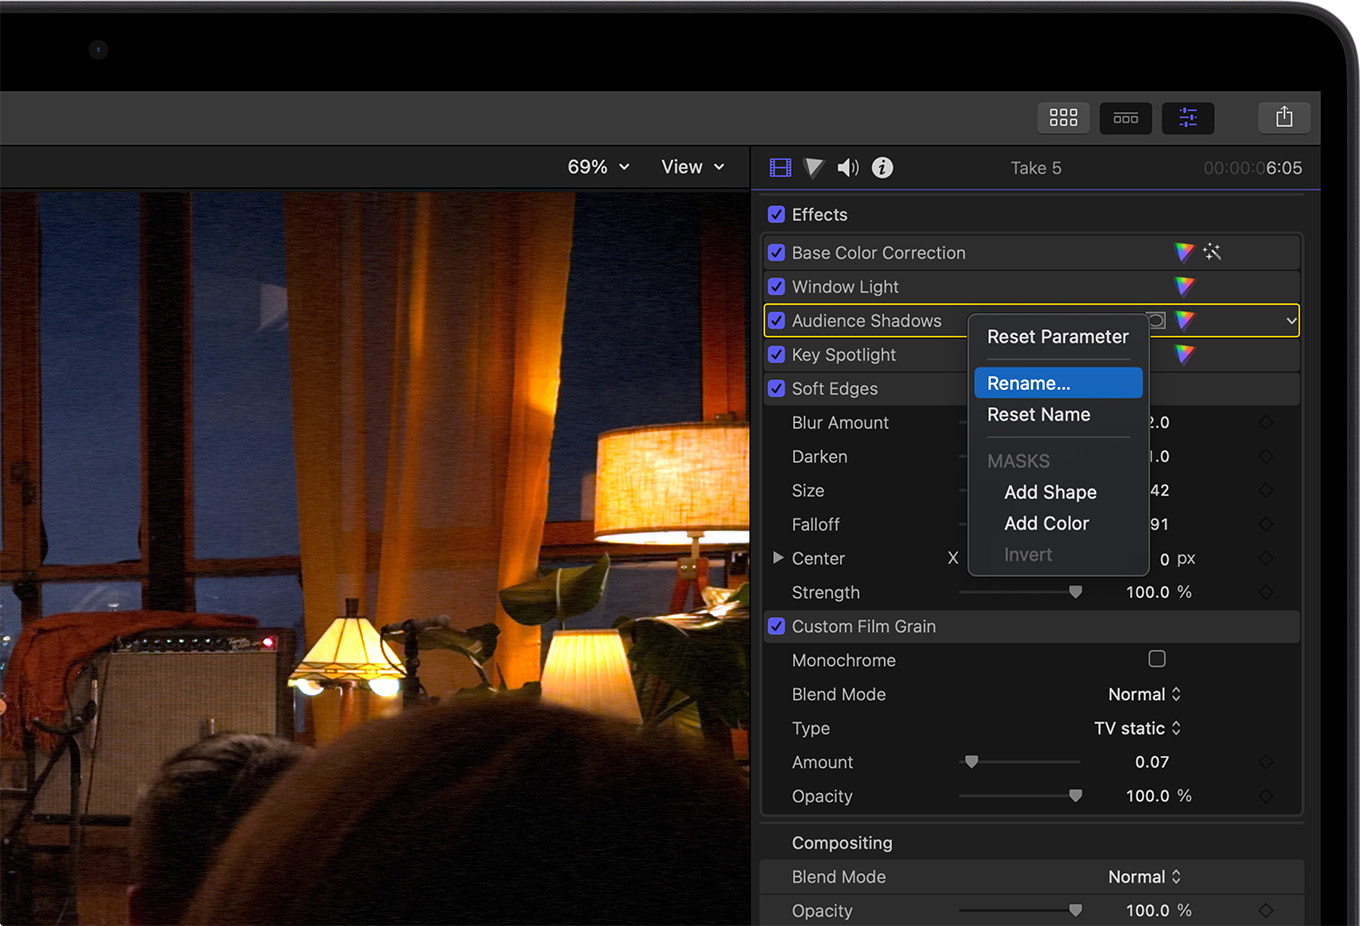The image size is (1360, 926).
Task: Disable all Effects checkbox
Action: 776,214
